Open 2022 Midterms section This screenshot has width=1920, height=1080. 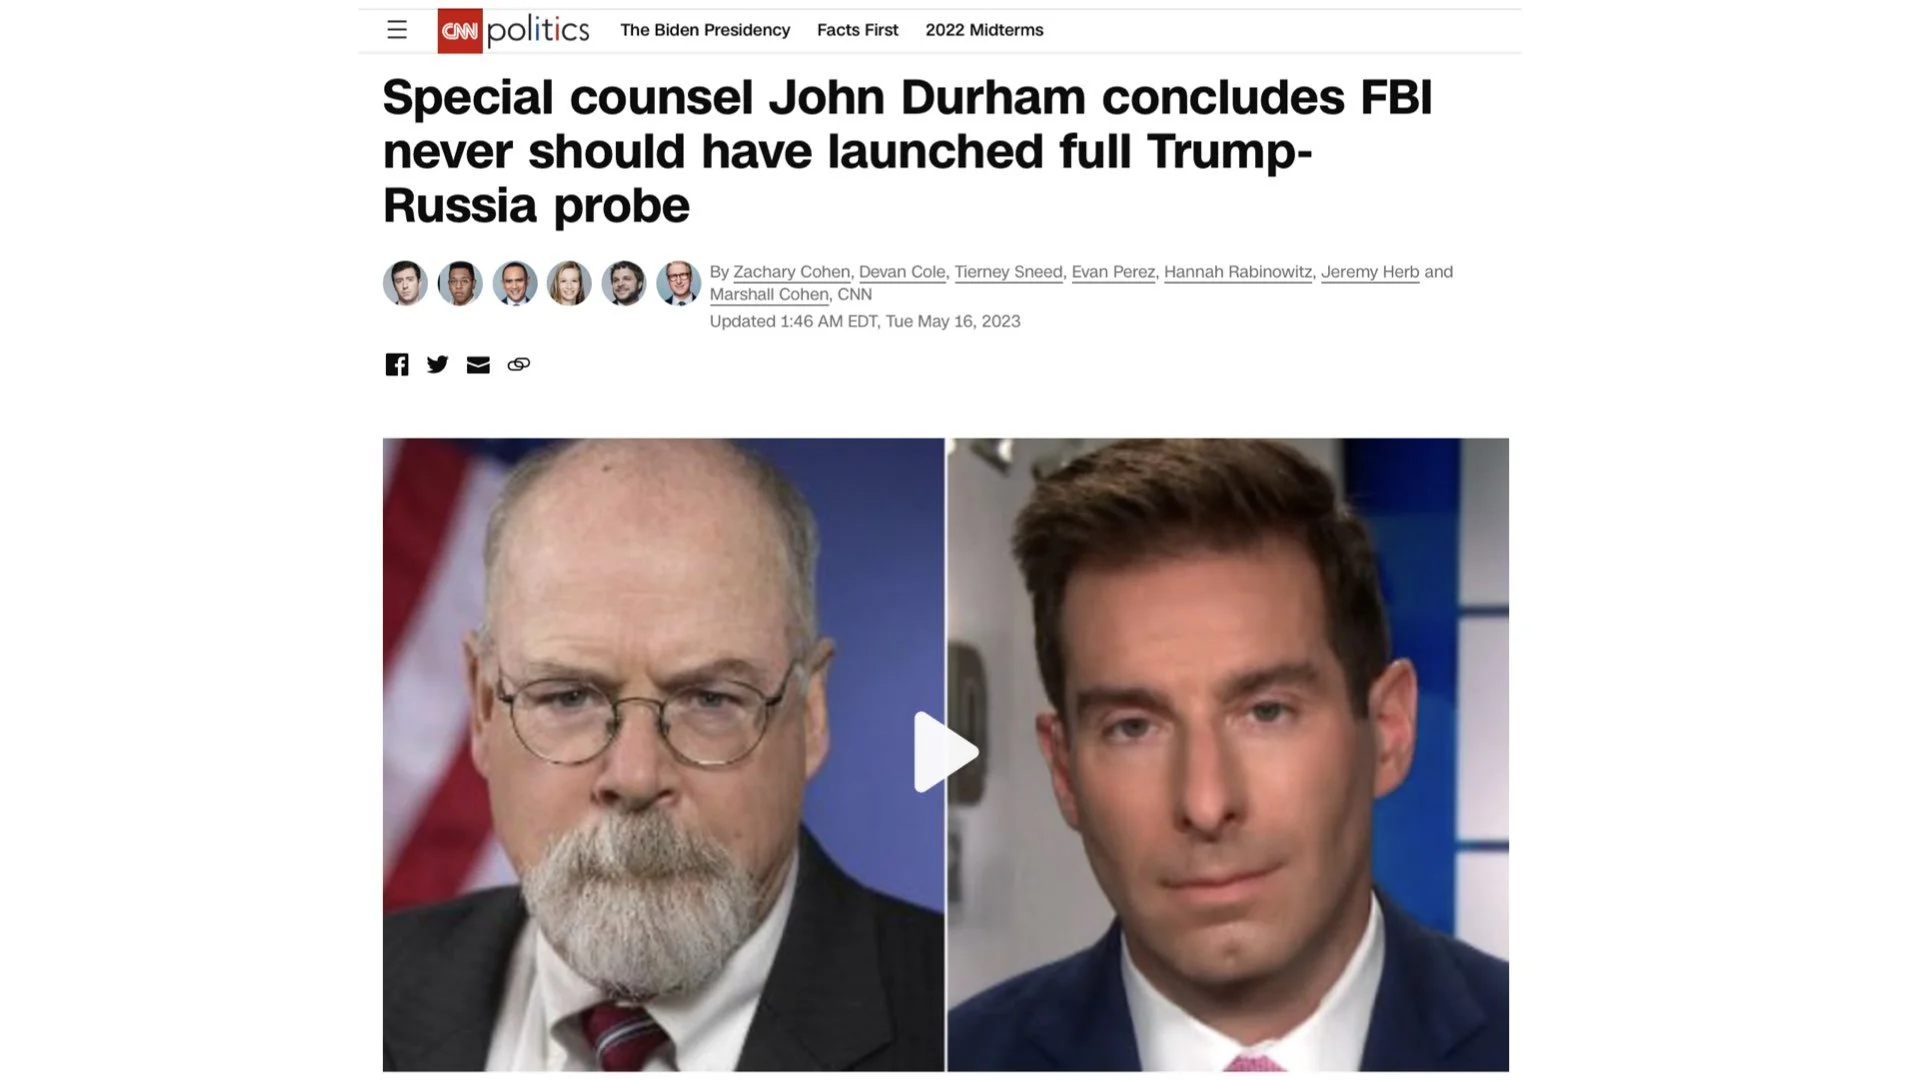coord(984,30)
